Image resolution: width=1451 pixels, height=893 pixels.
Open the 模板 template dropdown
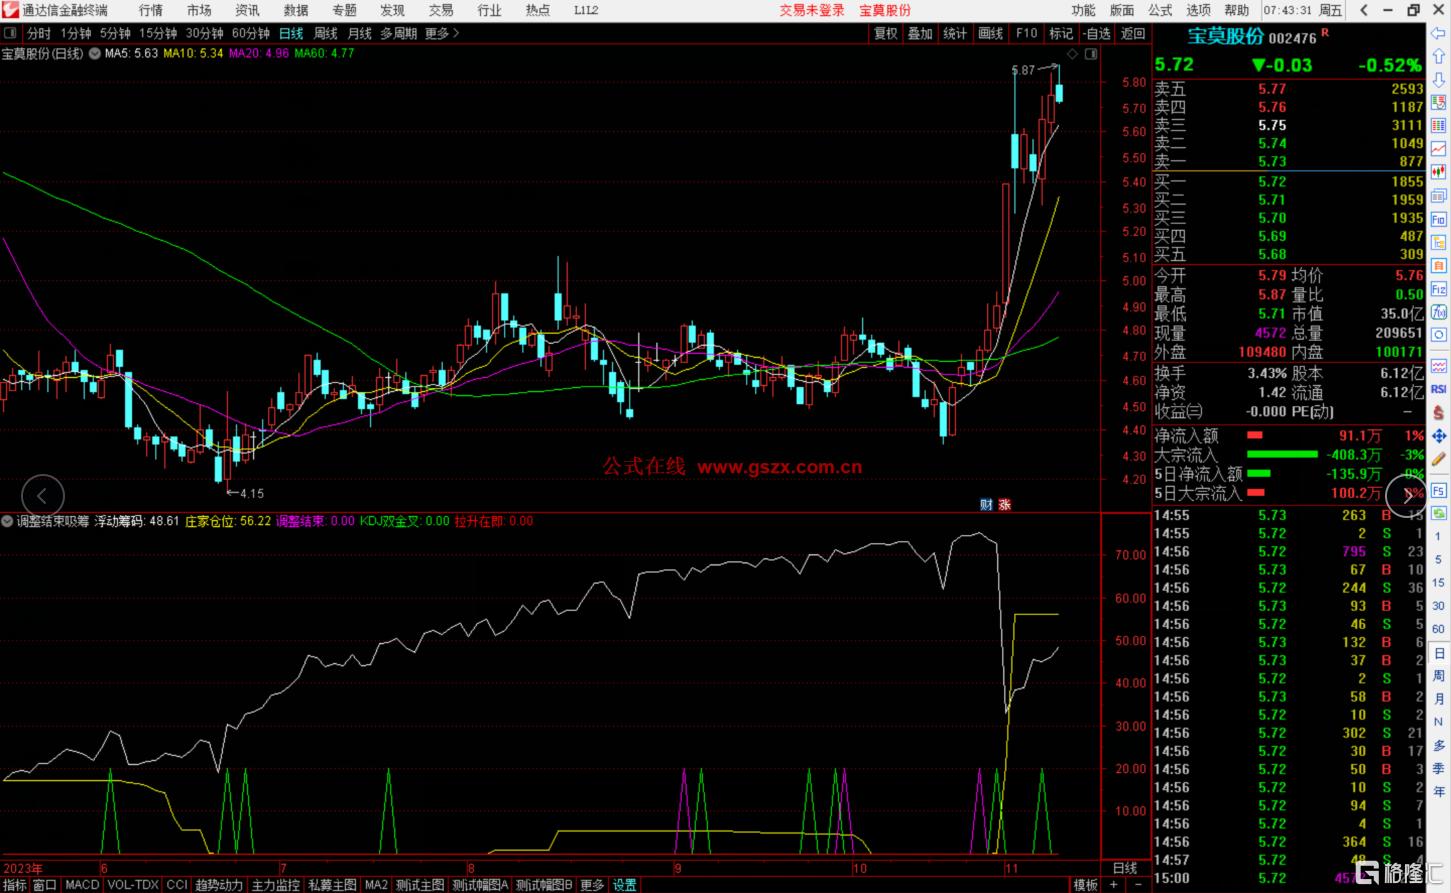click(x=1085, y=885)
